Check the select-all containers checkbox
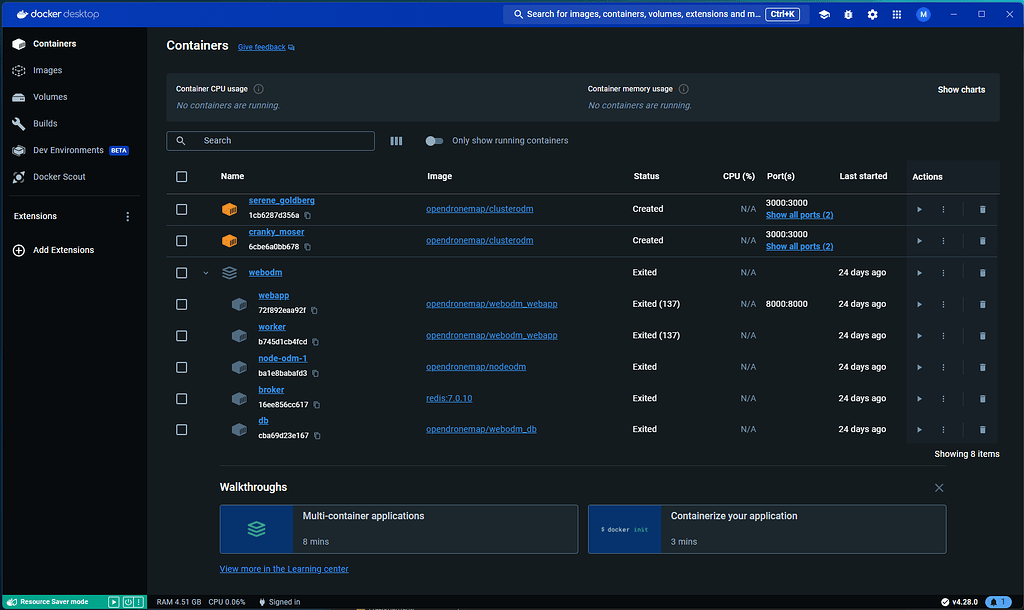The image size is (1024, 610). (x=181, y=176)
